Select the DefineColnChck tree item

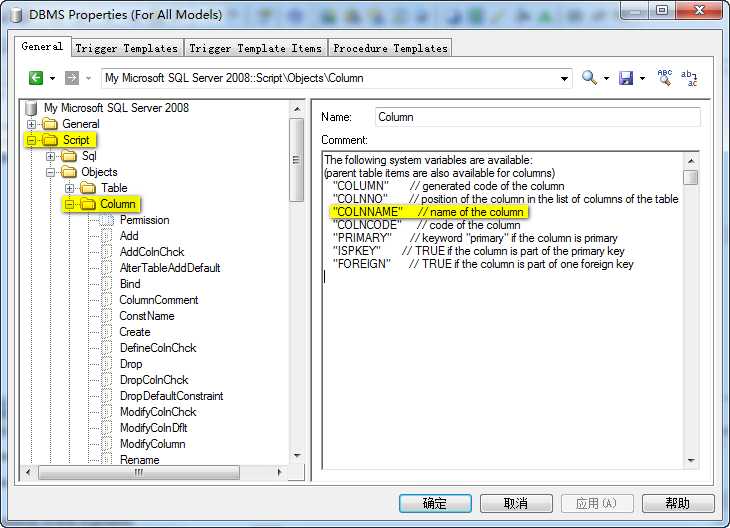158,348
